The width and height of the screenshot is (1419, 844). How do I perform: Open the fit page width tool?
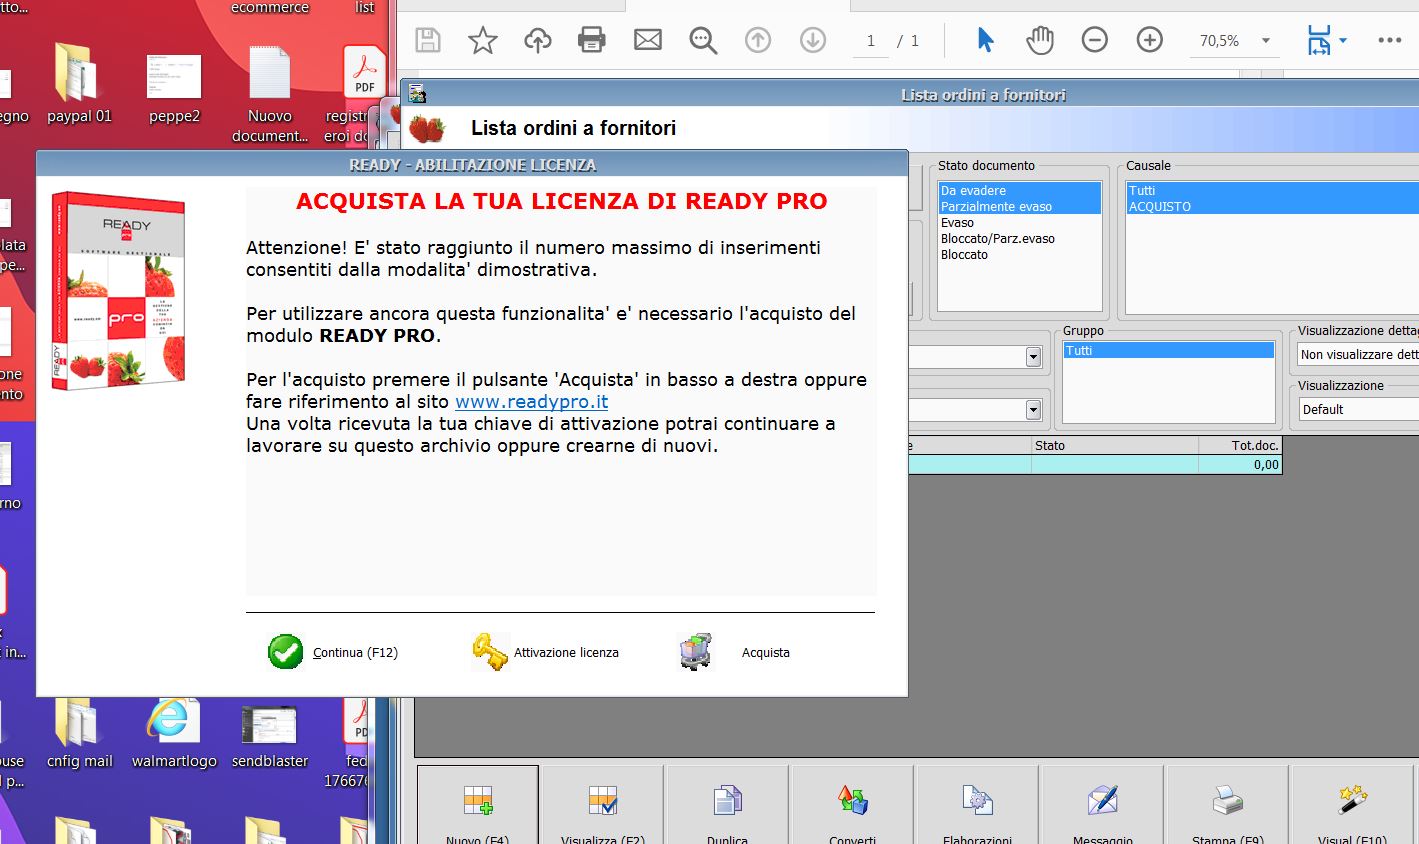tap(1320, 40)
